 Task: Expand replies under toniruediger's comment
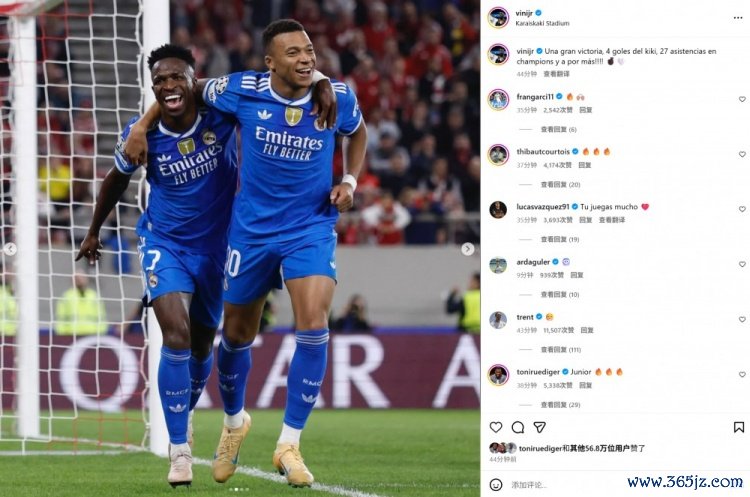tap(560, 405)
